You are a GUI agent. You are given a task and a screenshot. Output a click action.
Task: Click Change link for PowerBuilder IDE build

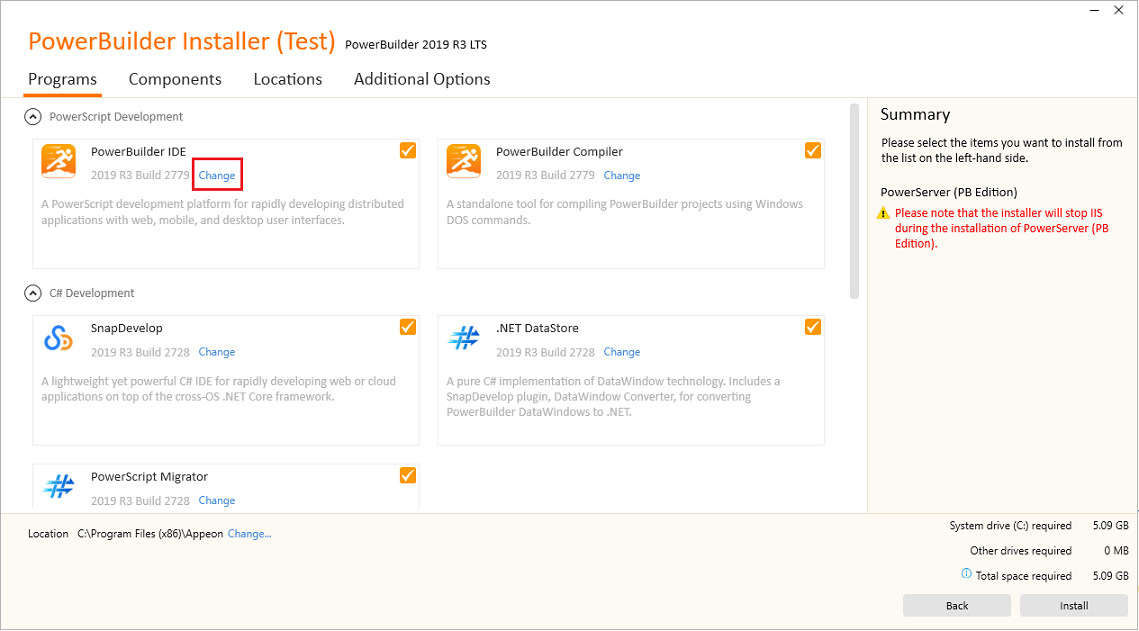pos(217,176)
